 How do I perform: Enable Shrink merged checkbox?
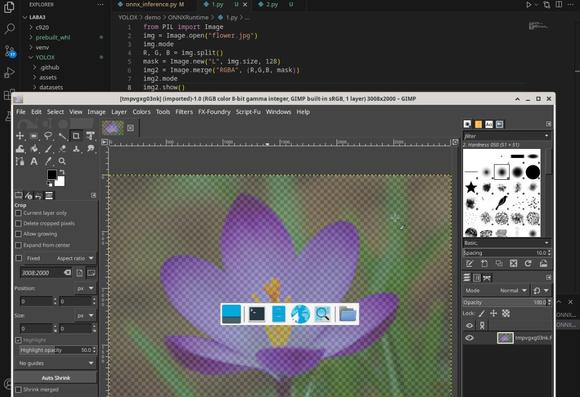click(18, 389)
